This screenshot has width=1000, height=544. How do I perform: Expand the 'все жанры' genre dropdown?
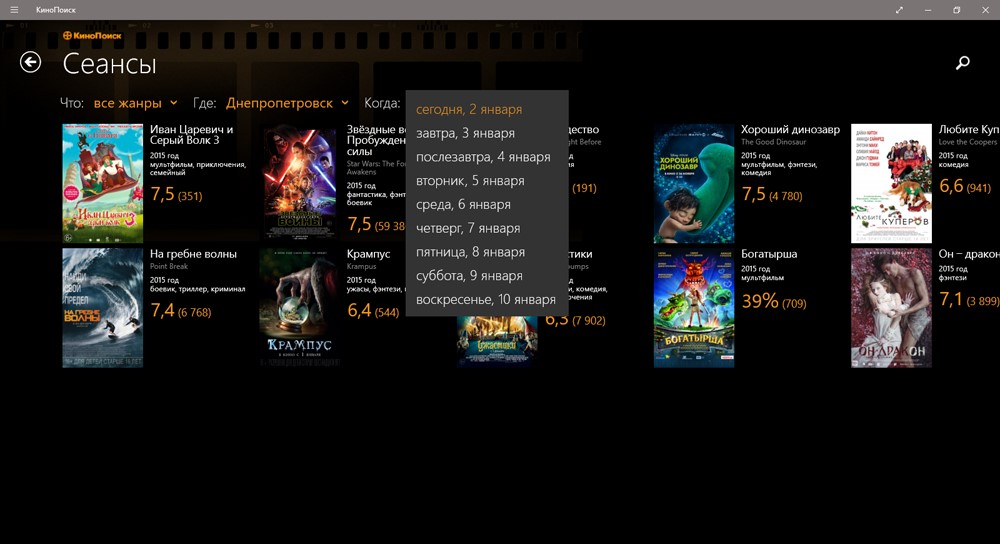click(x=135, y=103)
